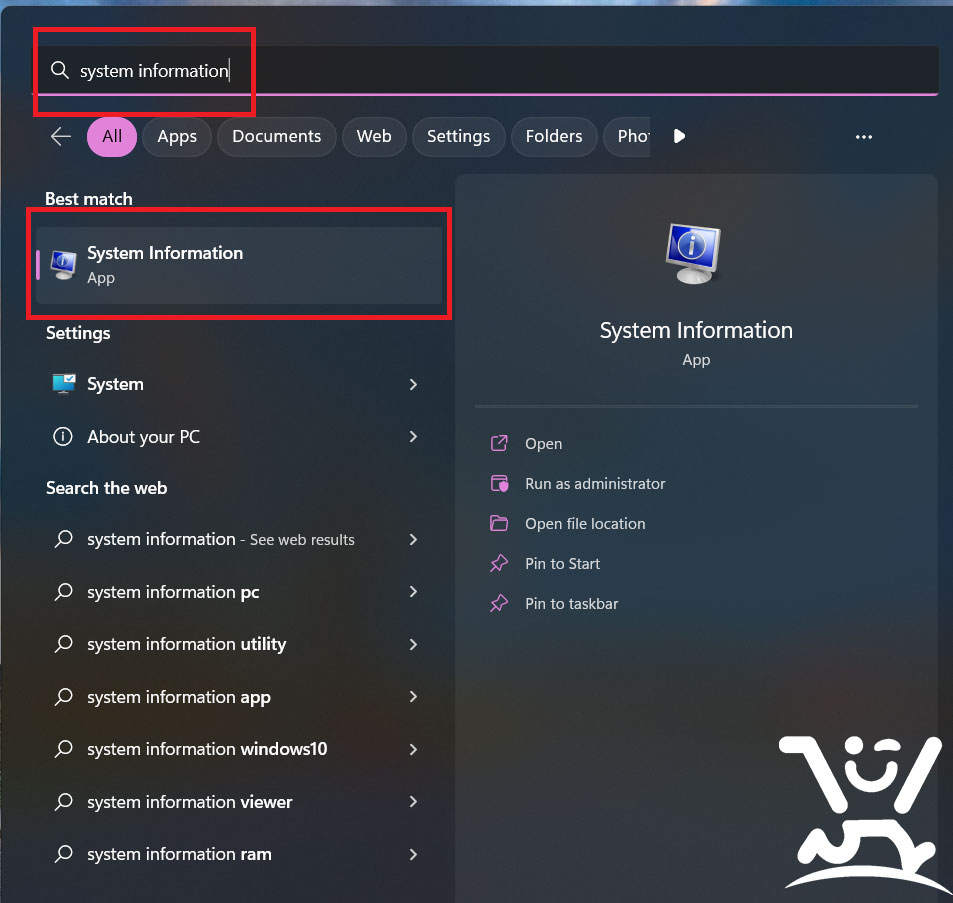Open 'system information - See web results'
953x903 pixels.
coord(239,539)
